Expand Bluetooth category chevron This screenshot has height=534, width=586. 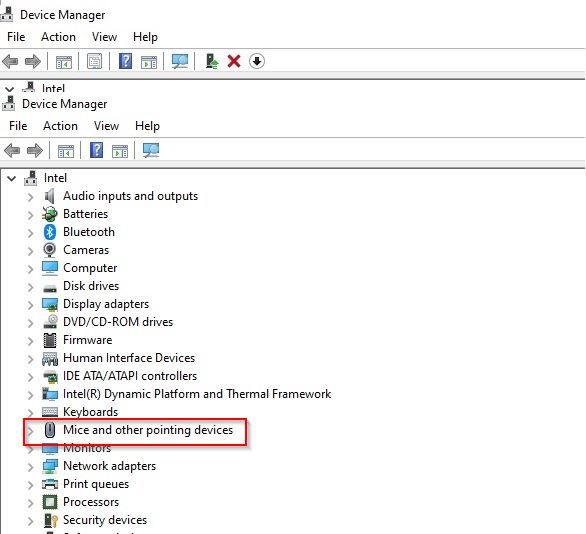[31, 232]
